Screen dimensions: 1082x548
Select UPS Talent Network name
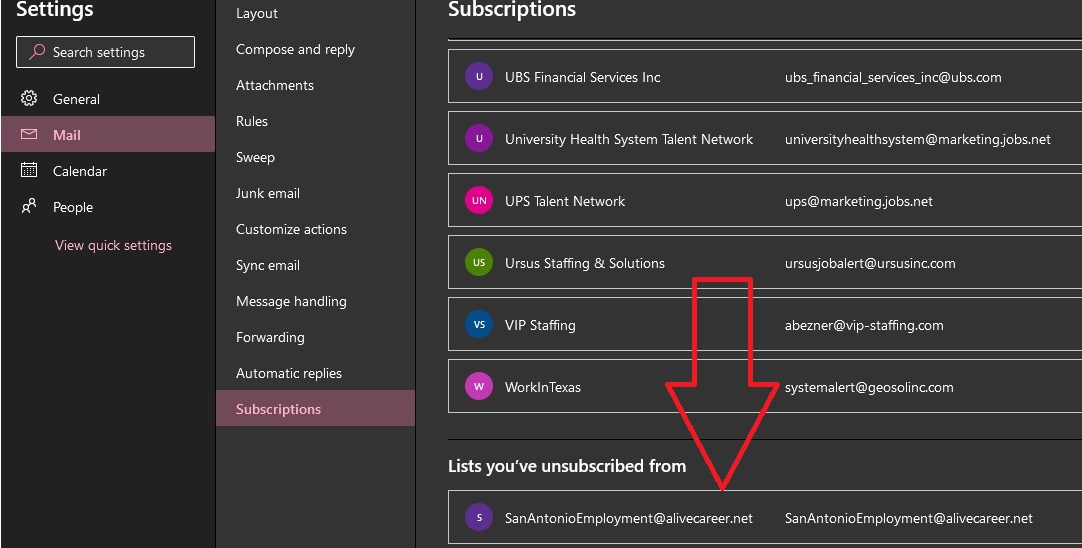pyautogui.click(x=564, y=202)
